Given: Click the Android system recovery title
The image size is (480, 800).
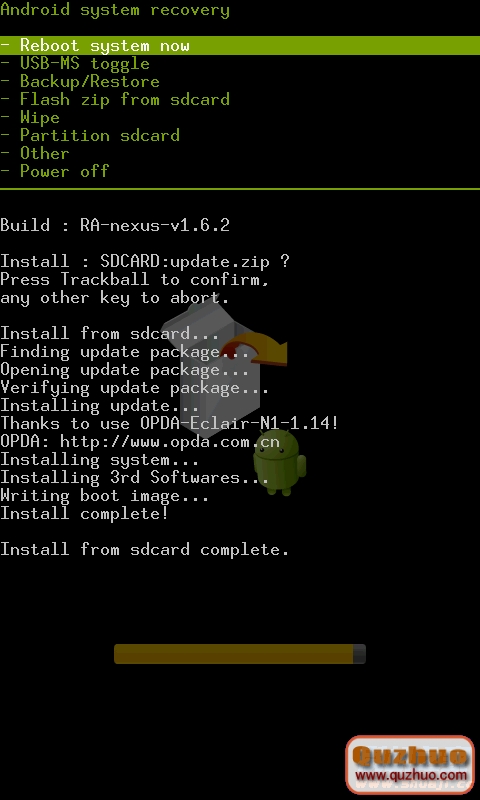Looking at the screenshot, I should click(115, 10).
